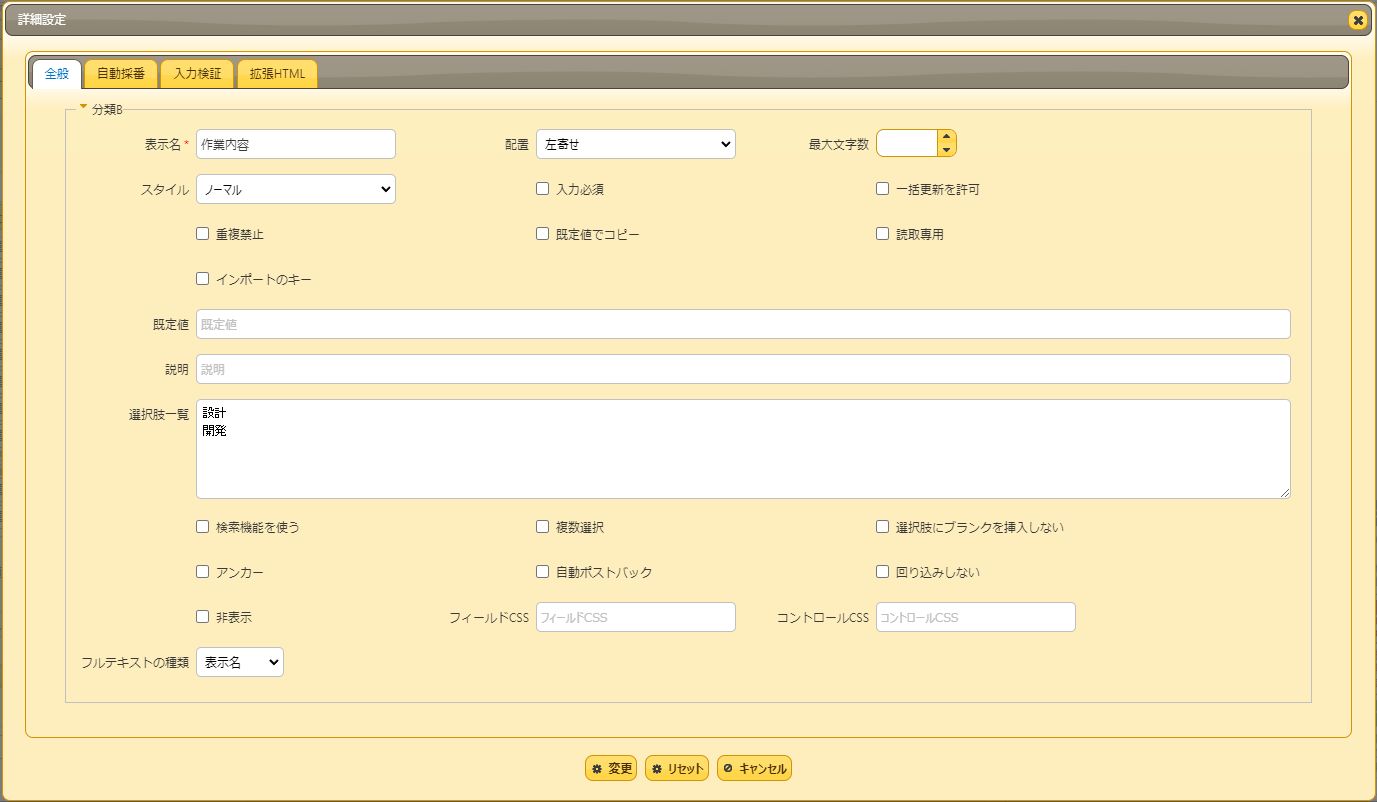Decrease 最大文字数 with down arrow
This screenshot has width=1377, height=802.
click(x=946, y=150)
